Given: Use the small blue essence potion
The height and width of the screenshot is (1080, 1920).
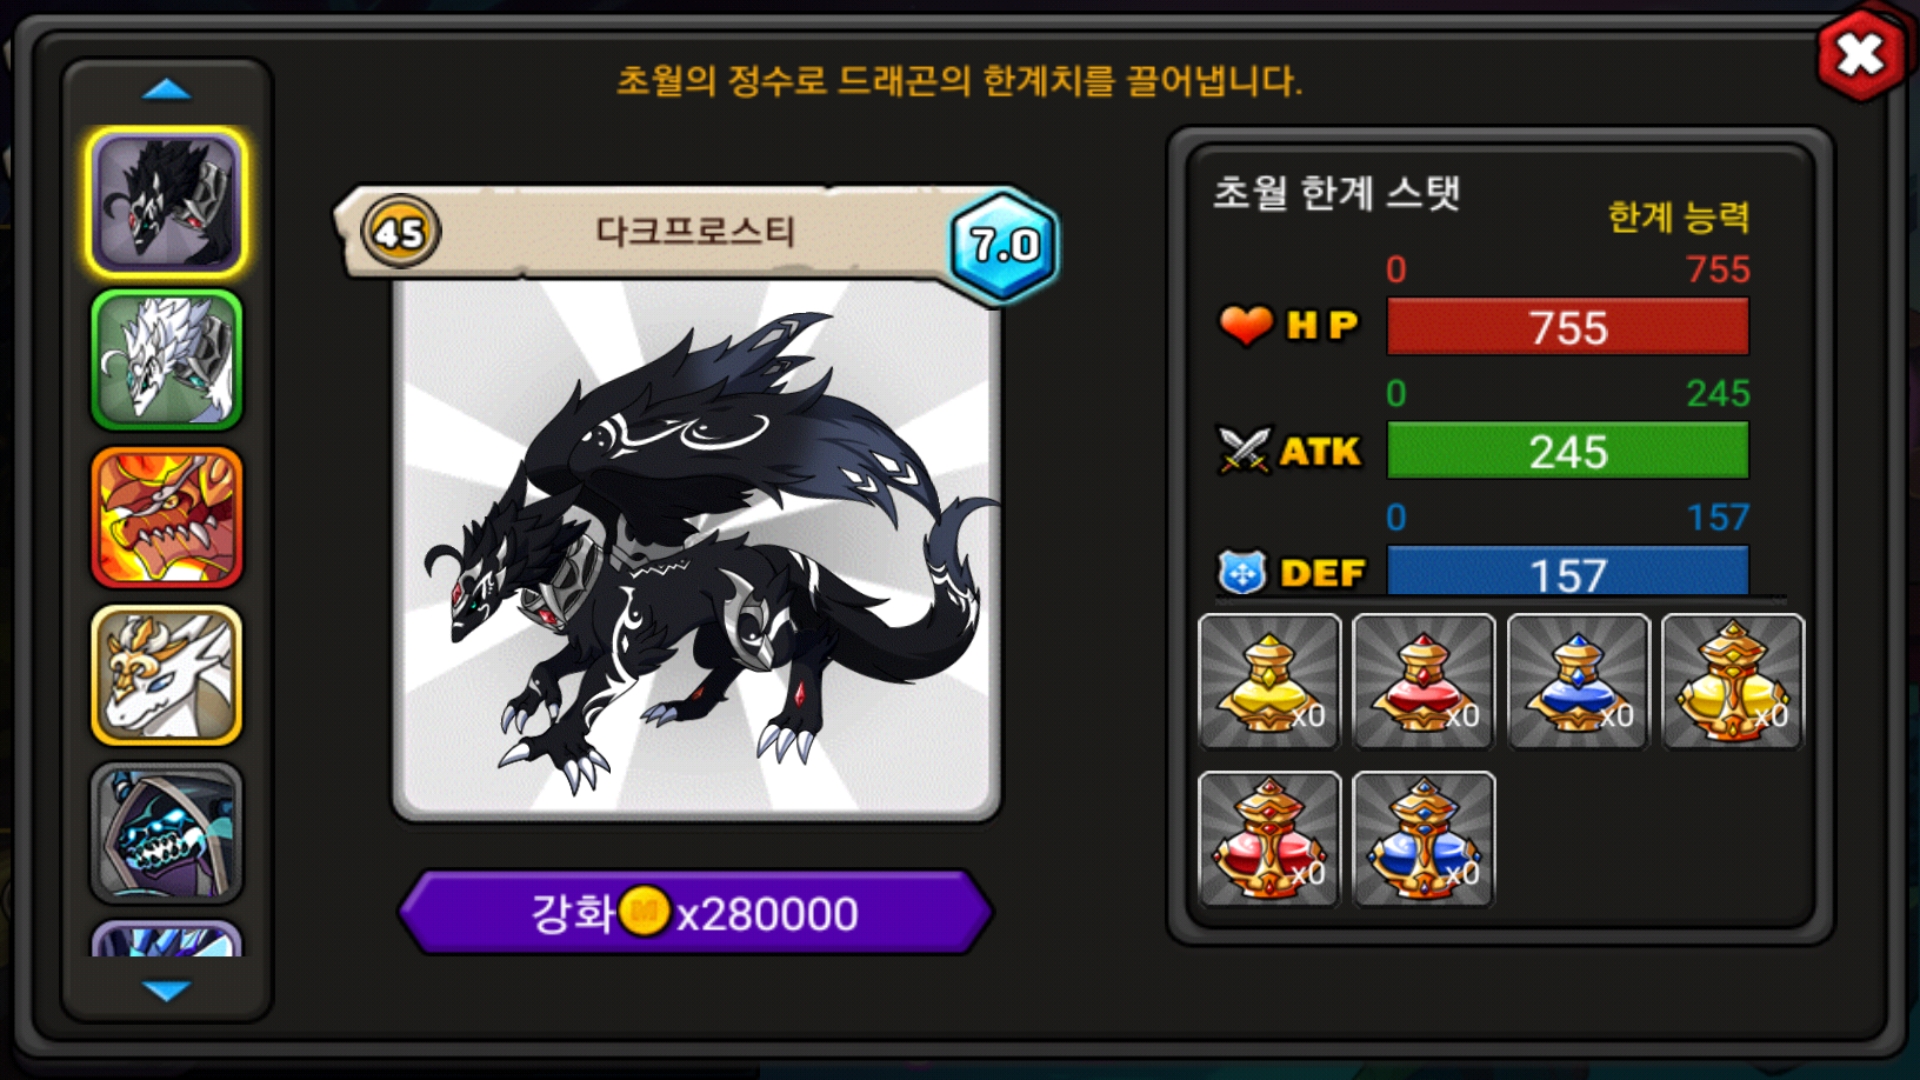Looking at the screenshot, I should click(1578, 681).
